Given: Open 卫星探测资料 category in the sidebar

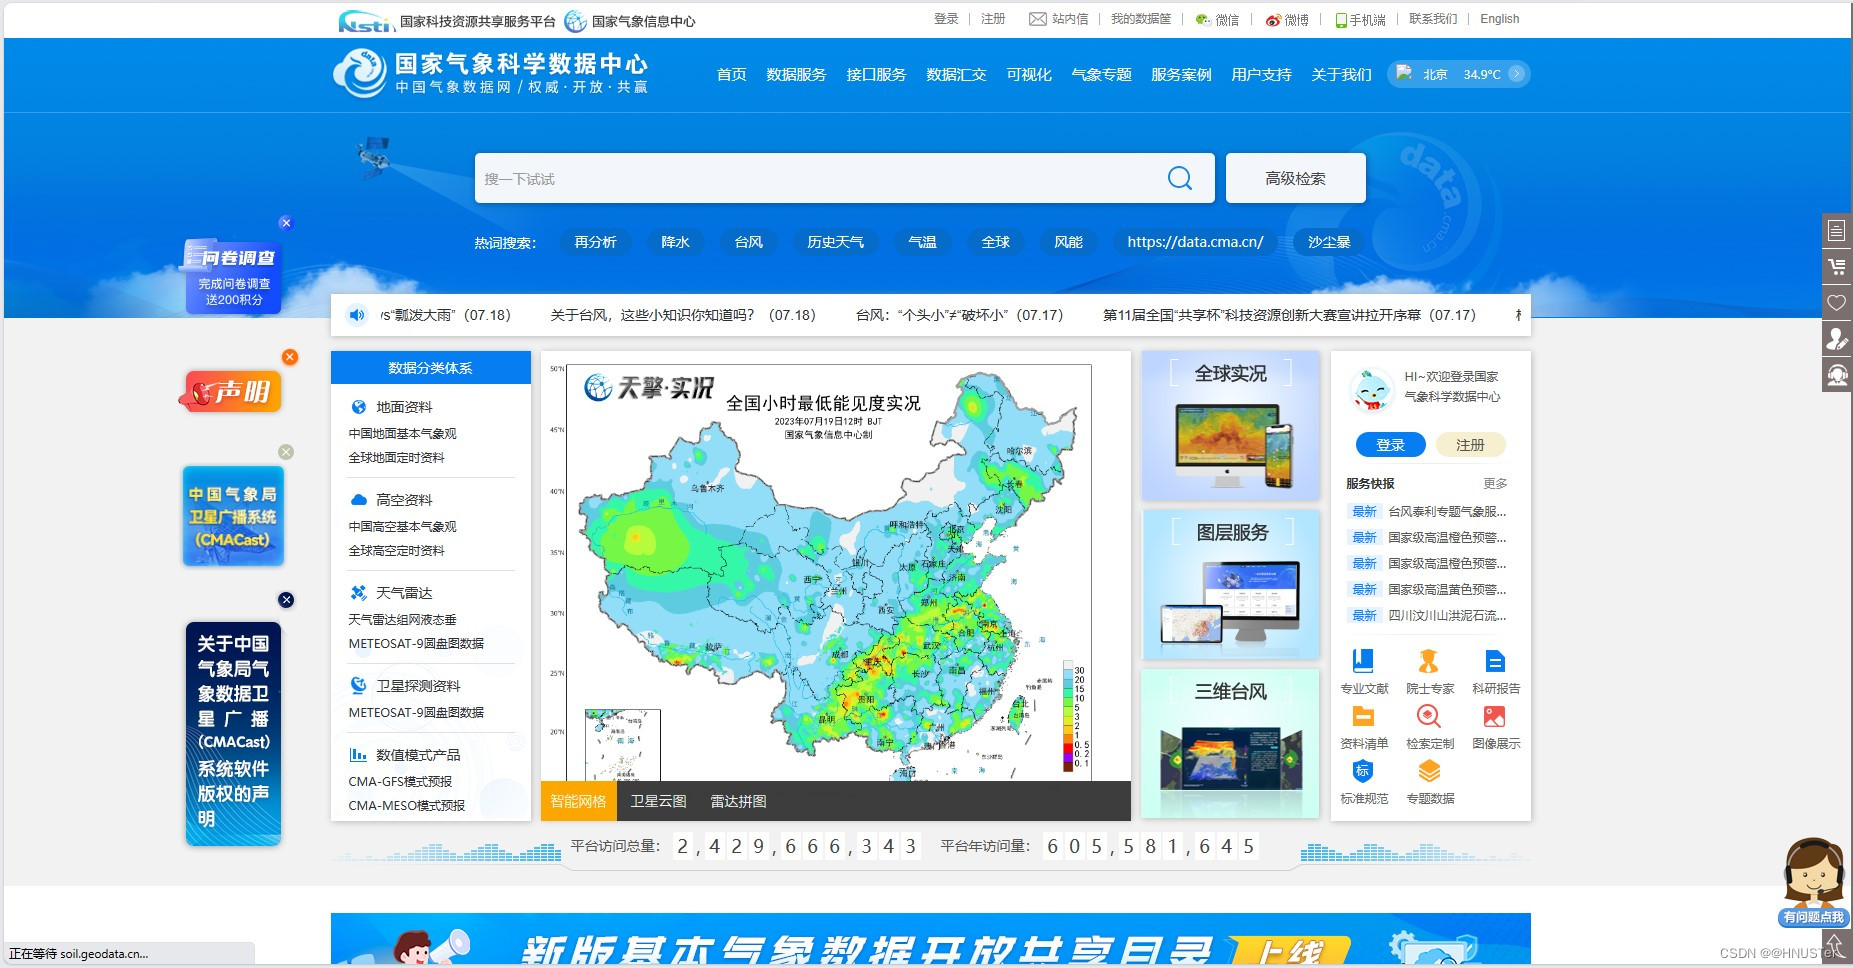Looking at the screenshot, I should (418, 686).
